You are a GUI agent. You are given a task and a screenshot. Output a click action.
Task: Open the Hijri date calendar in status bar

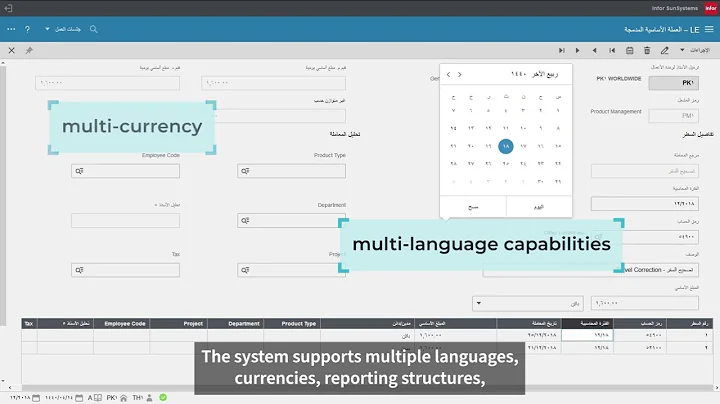79,398
